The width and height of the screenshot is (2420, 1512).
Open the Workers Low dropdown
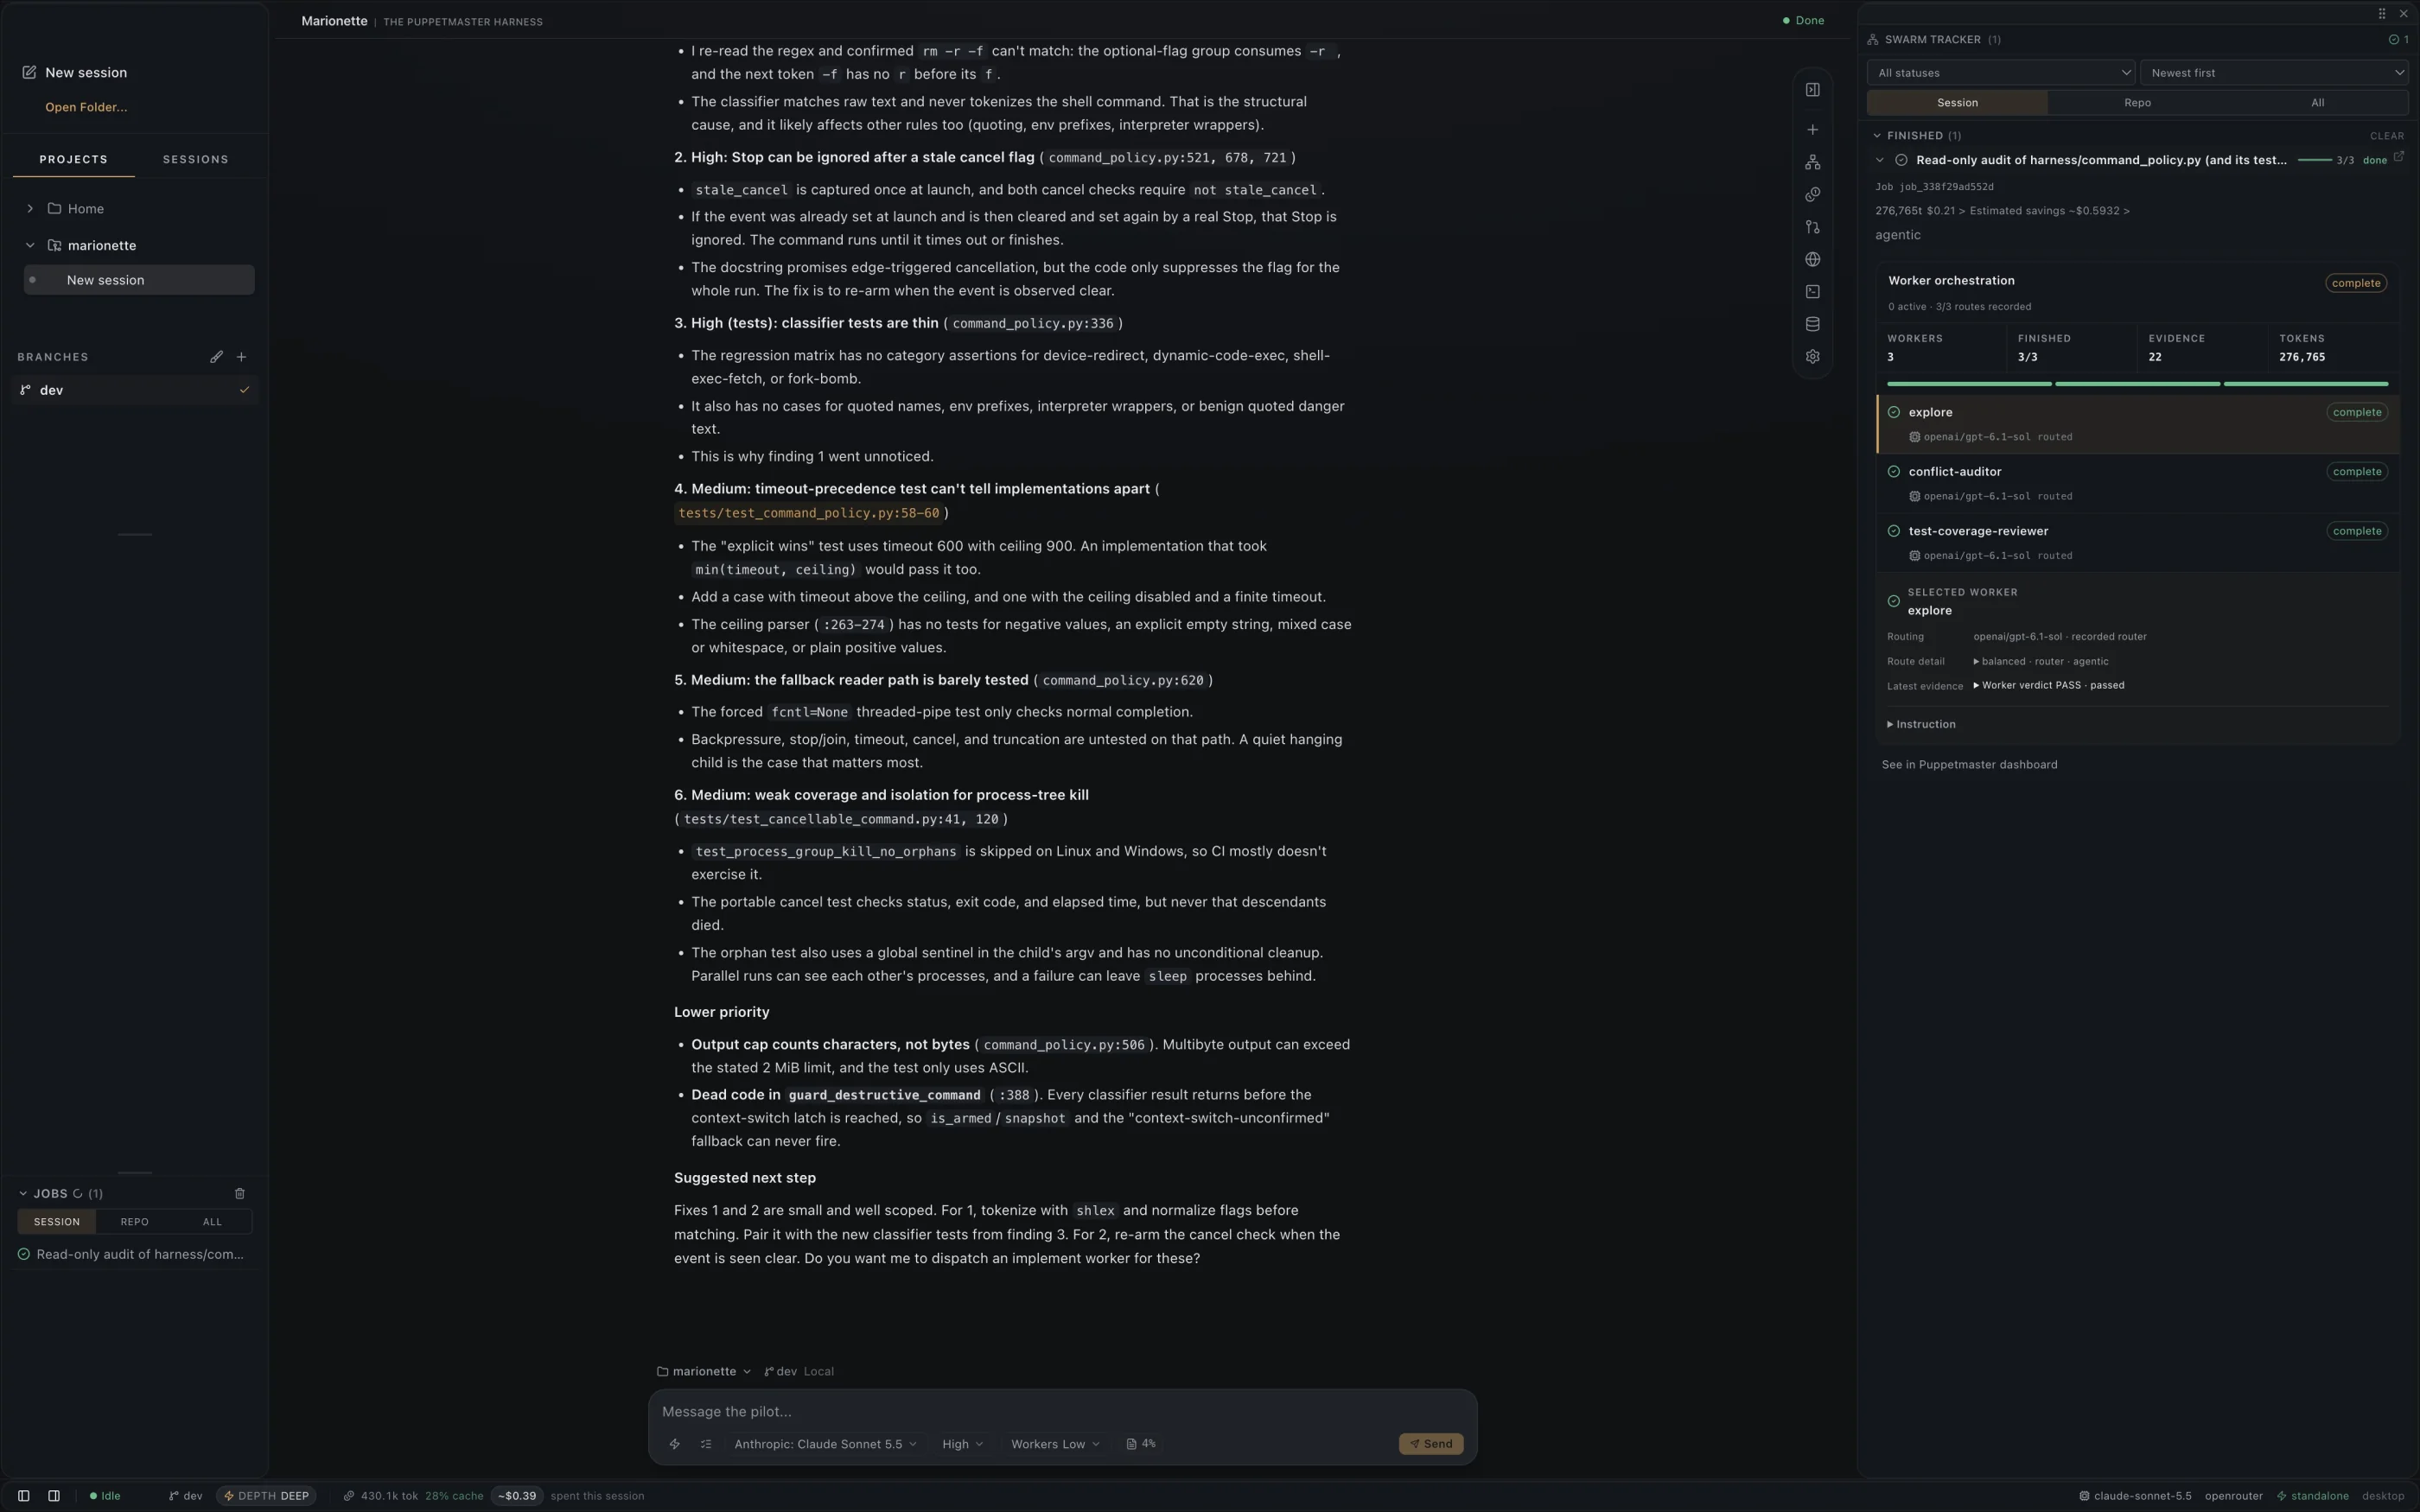(x=1055, y=1444)
